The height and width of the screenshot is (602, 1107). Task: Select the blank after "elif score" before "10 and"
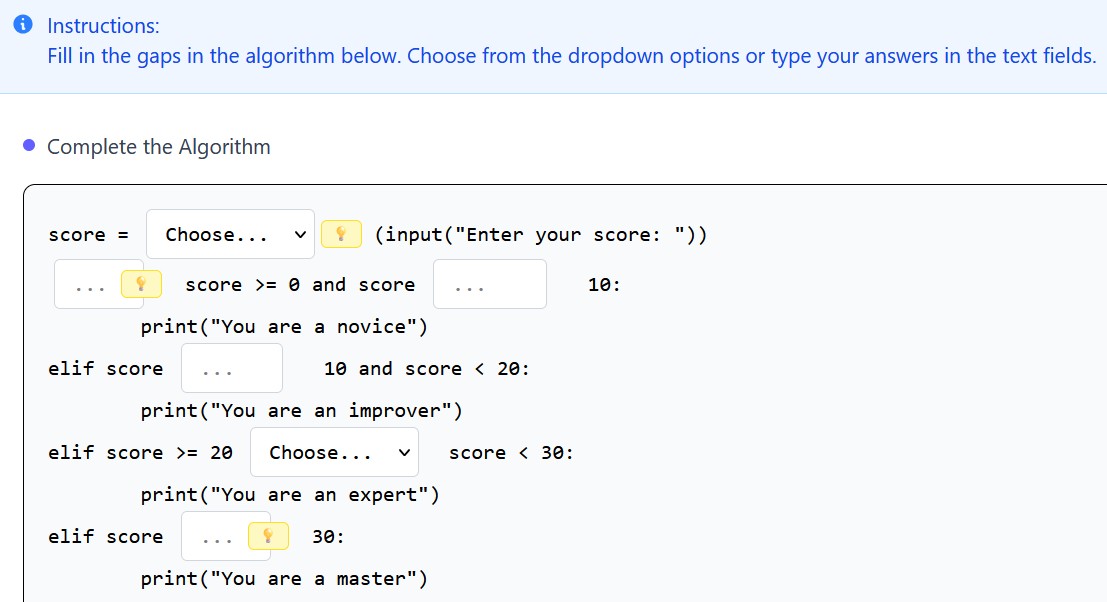(232, 369)
